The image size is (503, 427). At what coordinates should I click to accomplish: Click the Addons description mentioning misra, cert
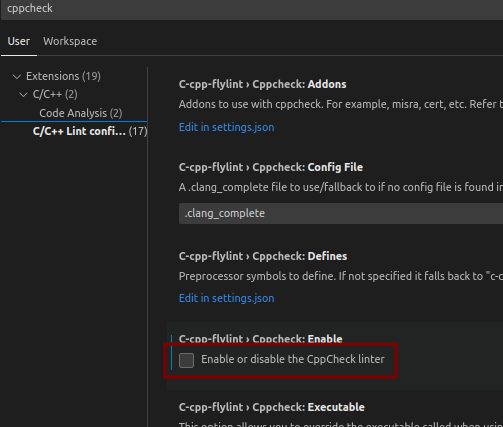coord(341,104)
